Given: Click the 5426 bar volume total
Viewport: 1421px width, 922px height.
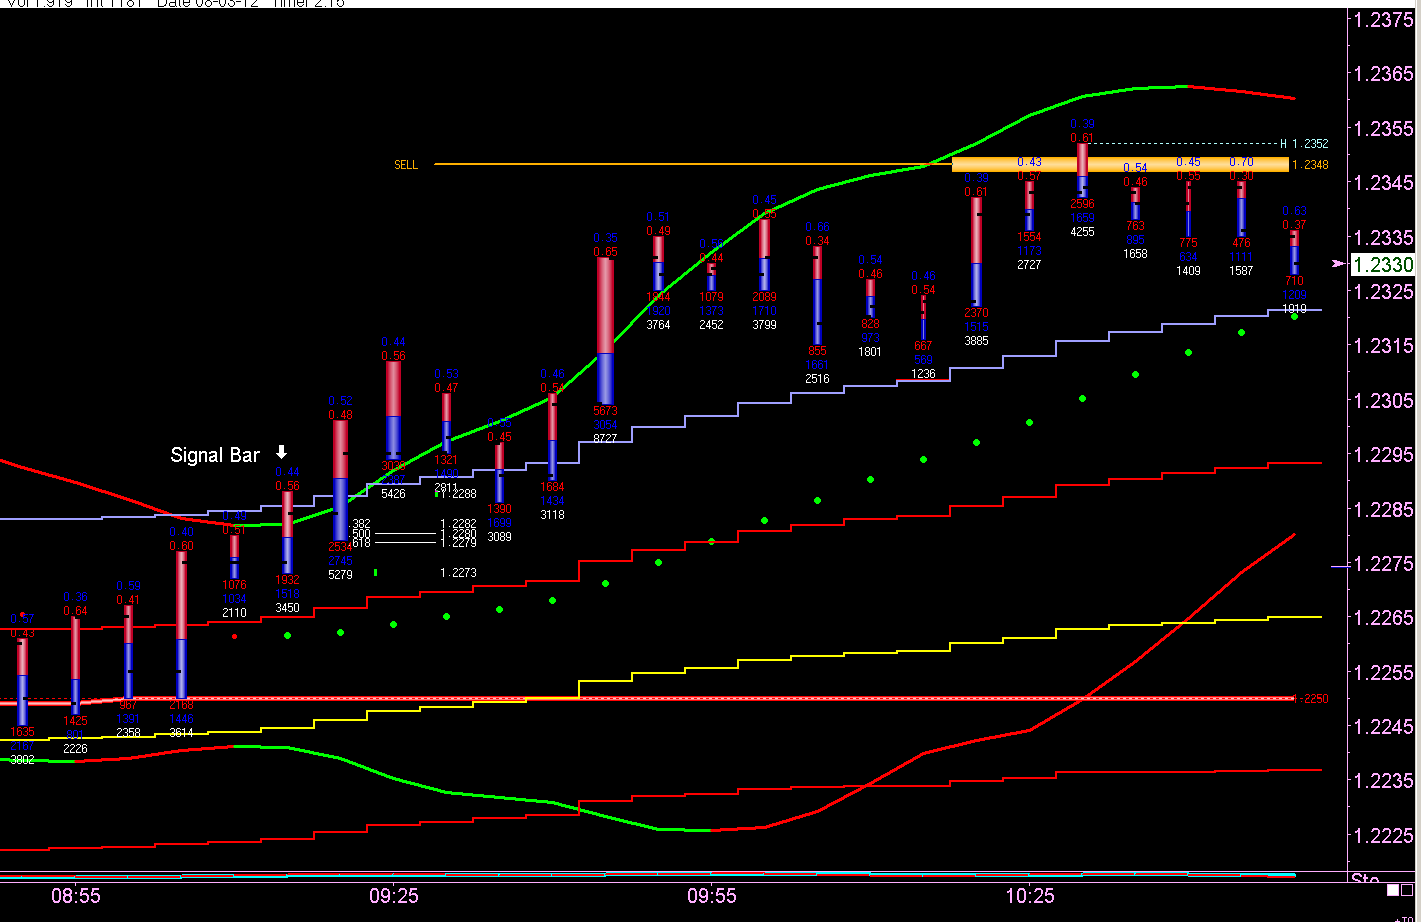Looking at the screenshot, I should [393, 494].
